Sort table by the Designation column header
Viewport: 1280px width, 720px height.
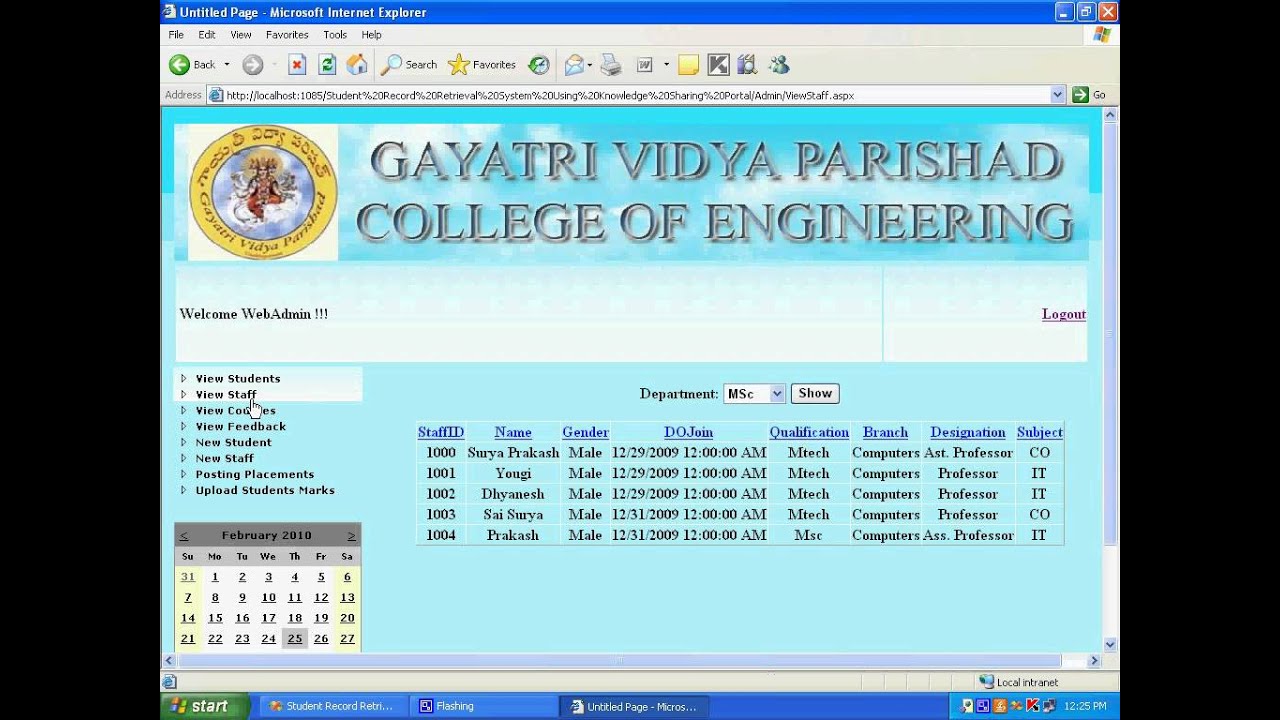tap(968, 432)
